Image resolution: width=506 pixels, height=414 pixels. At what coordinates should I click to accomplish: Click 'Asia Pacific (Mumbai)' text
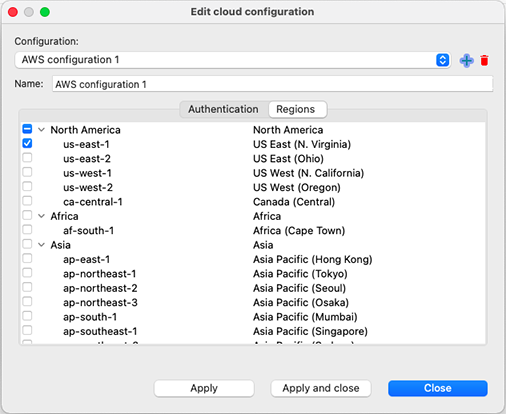click(x=305, y=317)
